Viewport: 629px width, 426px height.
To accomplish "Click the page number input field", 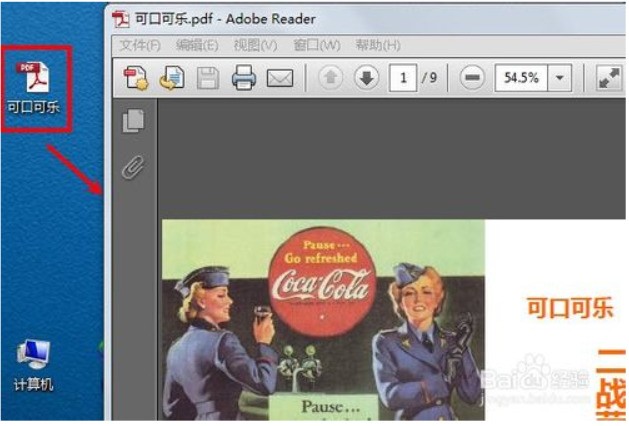I will pyautogui.click(x=402, y=78).
